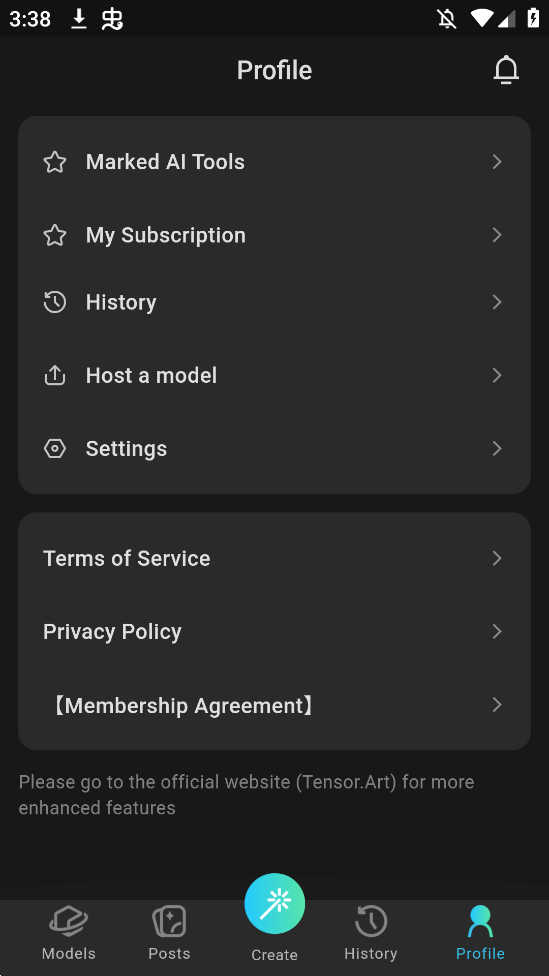This screenshot has width=549, height=976.
Task: Expand Marked AI Tools with its chevron
Action: coord(497,162)
